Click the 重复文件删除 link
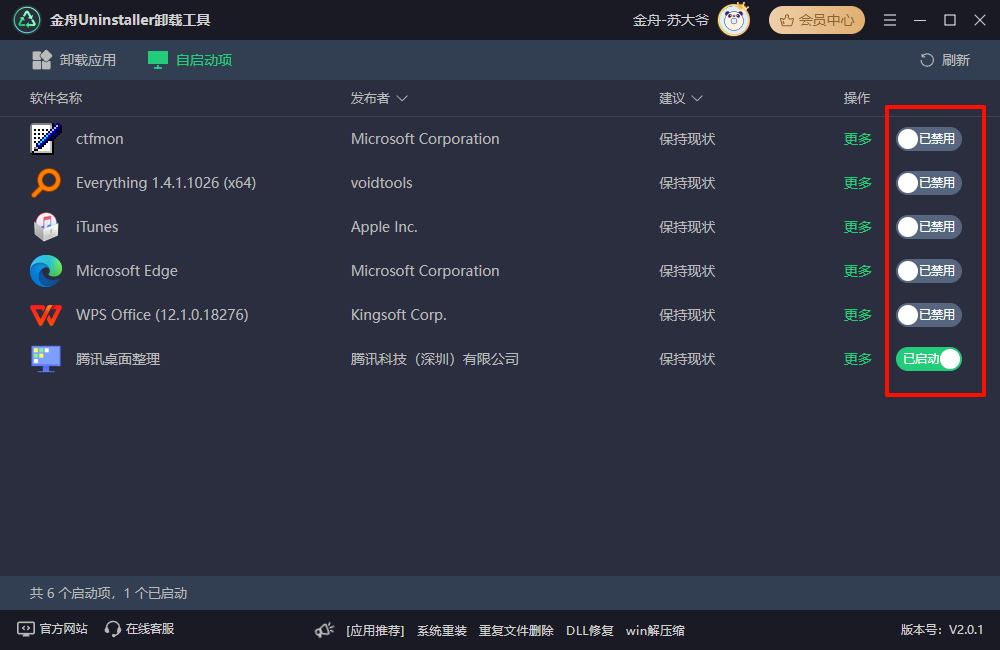The width and height of the screenshot is (1000, 650). [x=516, y=630]
